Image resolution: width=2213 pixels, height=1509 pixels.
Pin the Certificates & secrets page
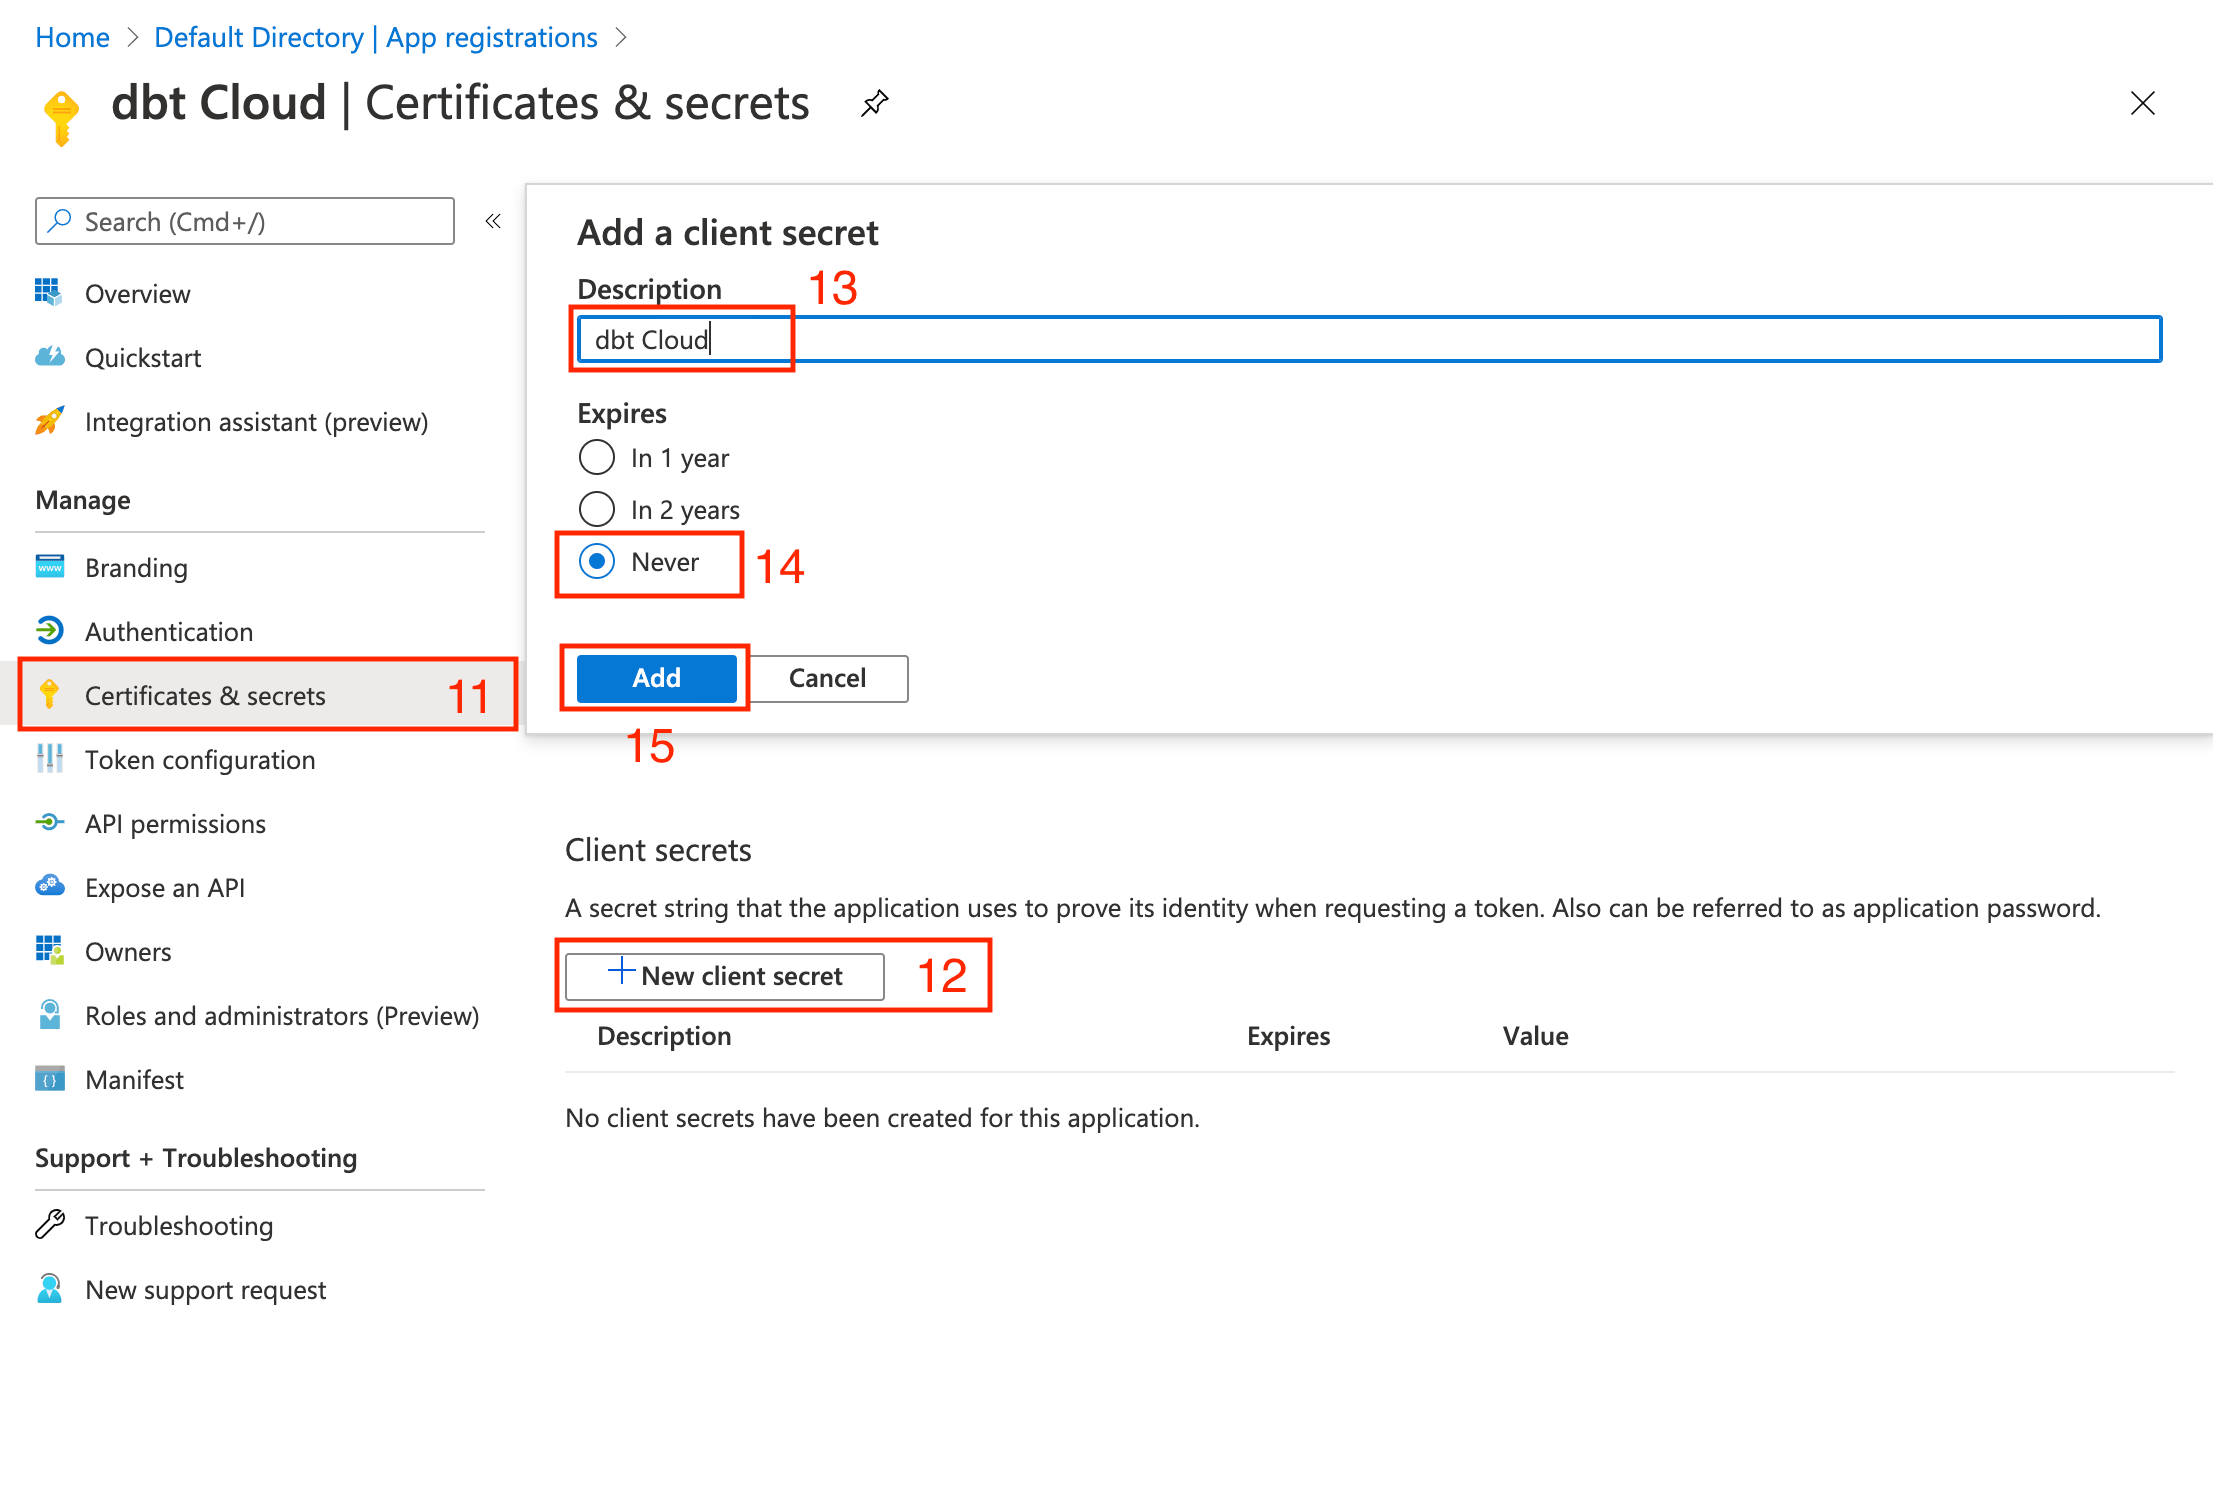(x=872, y=103)
